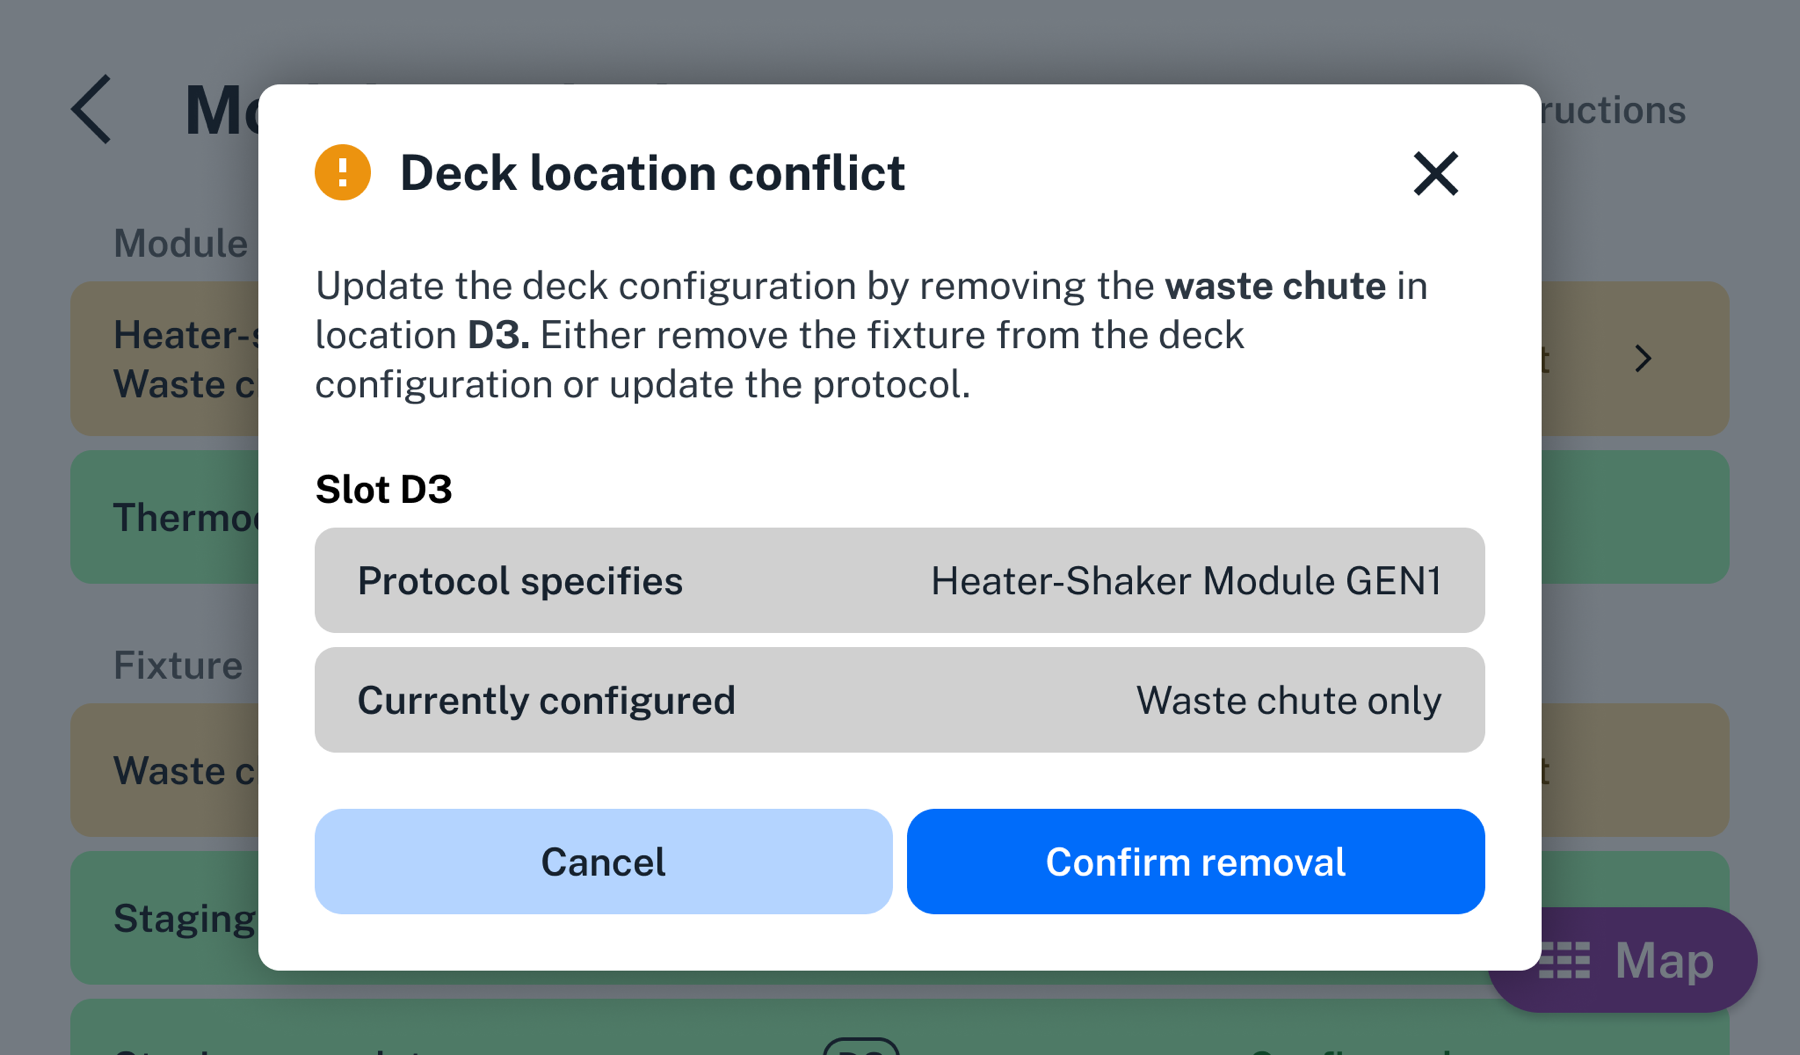Click the Currently configured Waste chute only row
The height and width of the screenshot is (1055, 1800).
pyautogui.click(x=898, y=699)
